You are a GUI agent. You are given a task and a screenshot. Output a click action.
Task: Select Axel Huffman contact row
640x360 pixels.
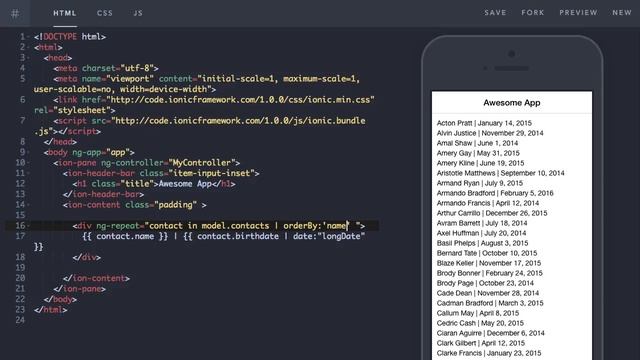(x=481, y=233)
